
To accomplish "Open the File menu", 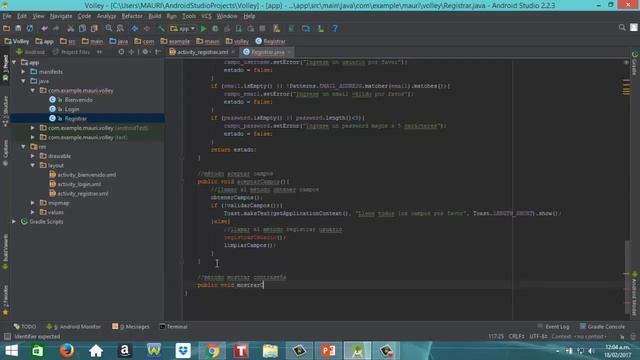I will [x=7, y=16].
